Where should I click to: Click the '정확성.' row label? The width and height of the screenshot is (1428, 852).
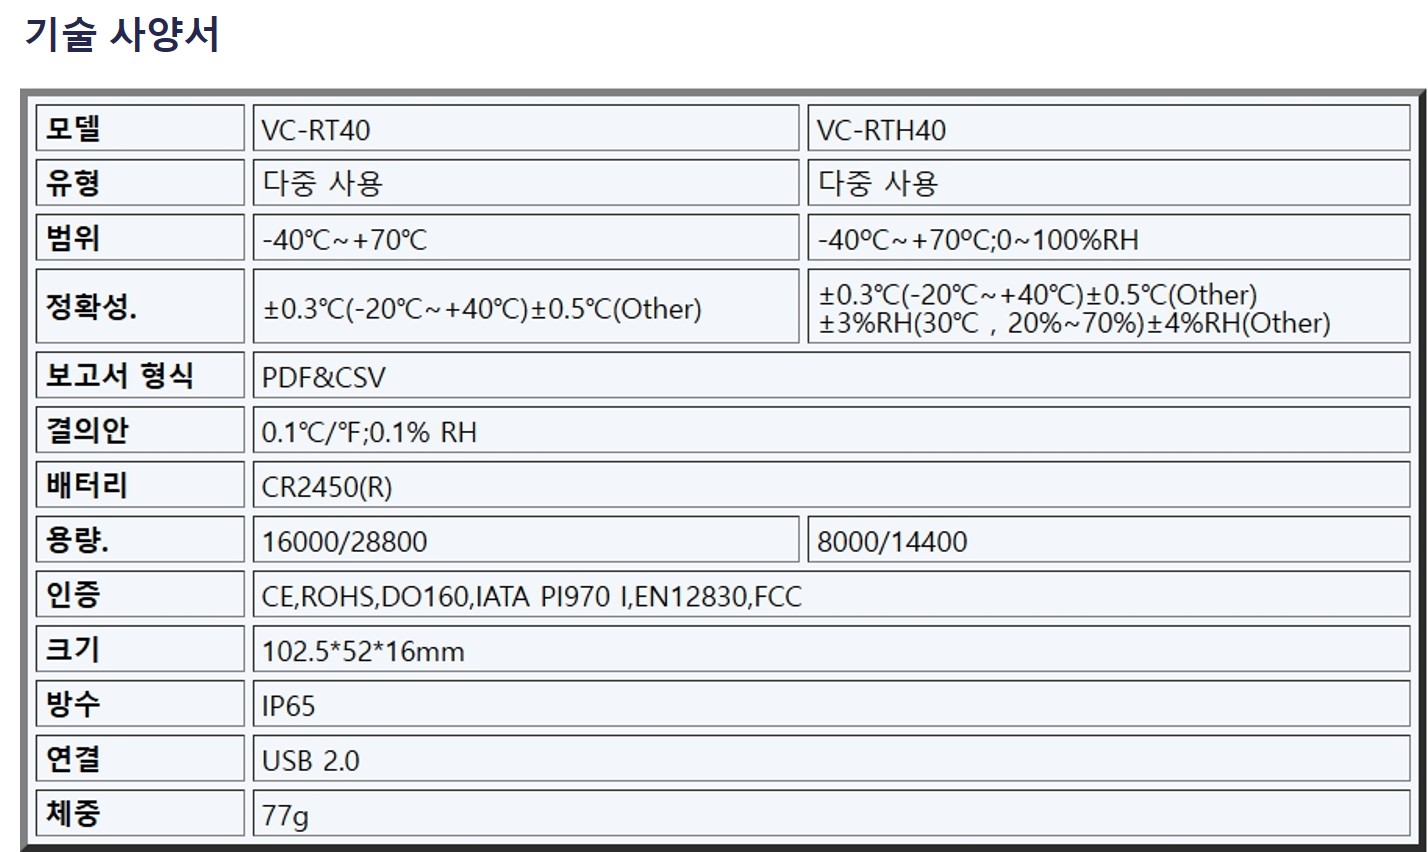(x=140, y=308)
